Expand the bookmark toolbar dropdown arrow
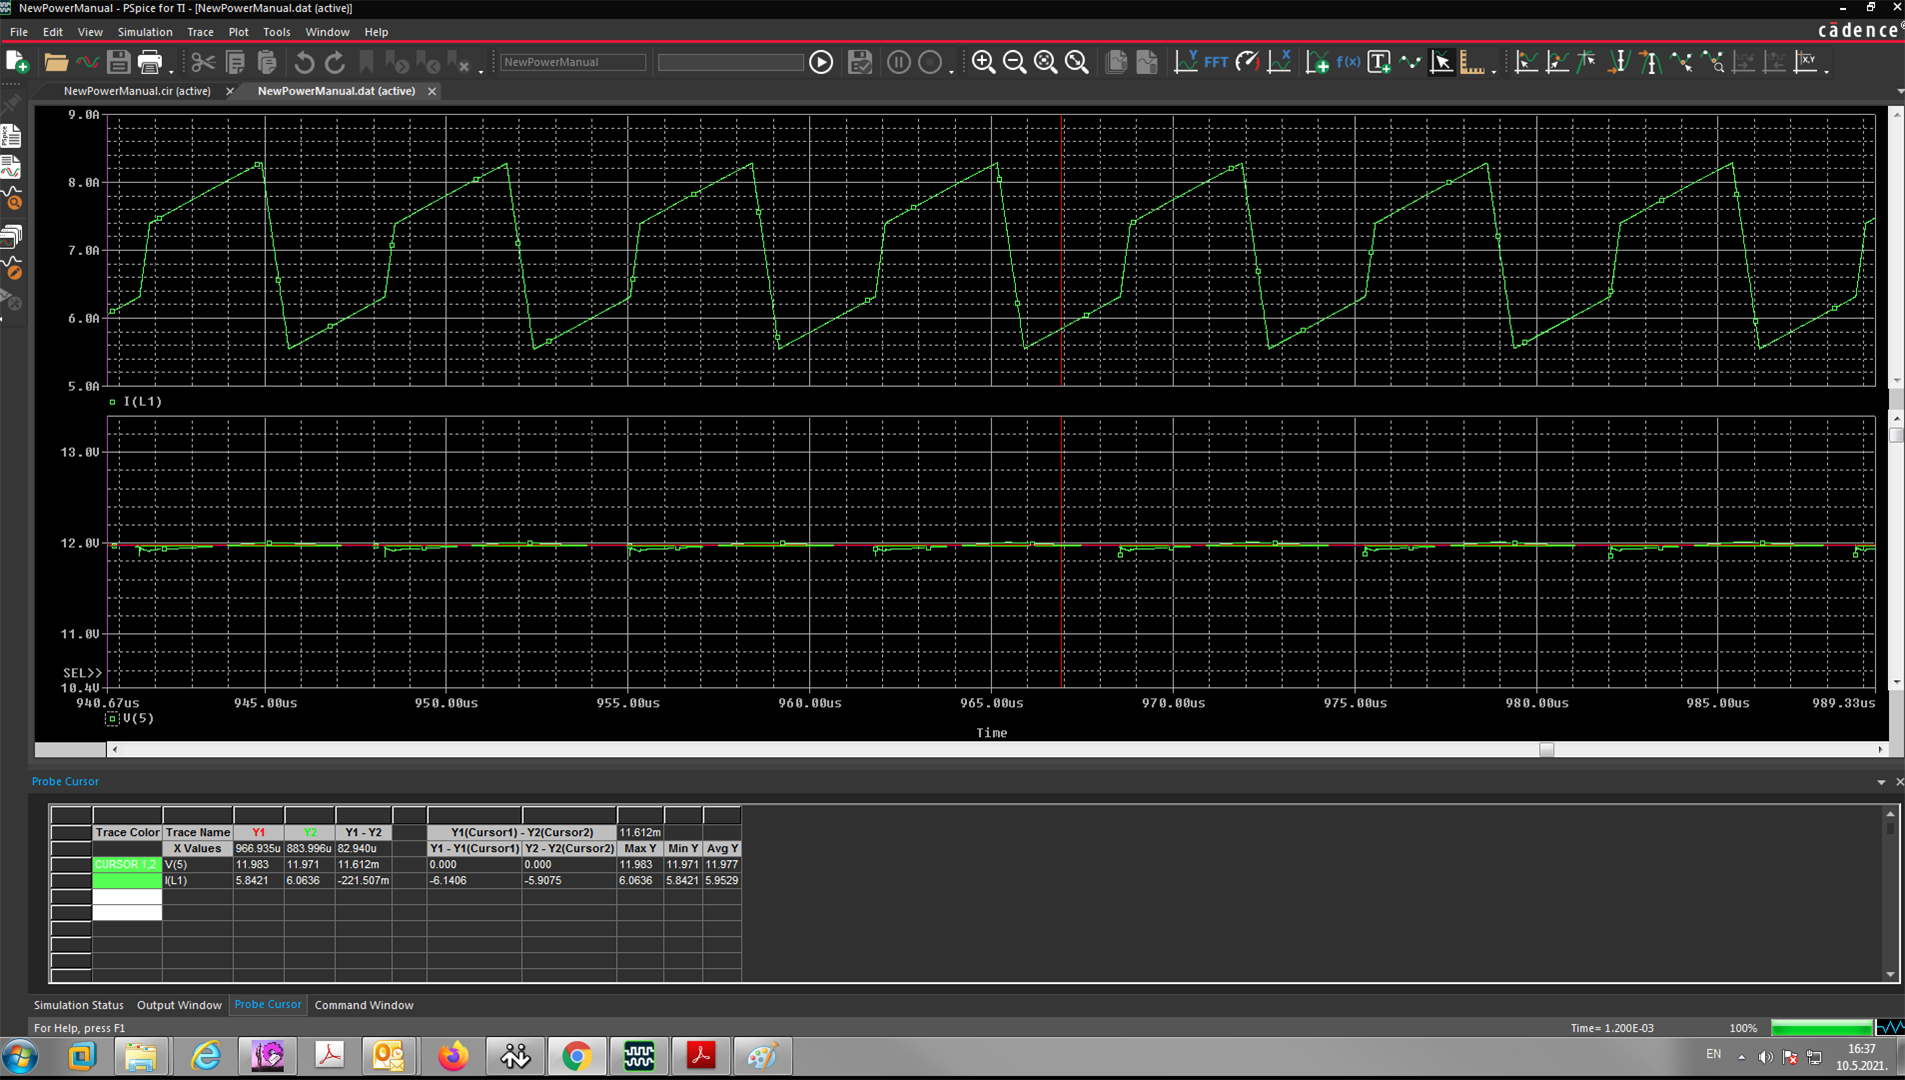The height and width of the screenshot is (1080, 1905). [x=481, y=71]
